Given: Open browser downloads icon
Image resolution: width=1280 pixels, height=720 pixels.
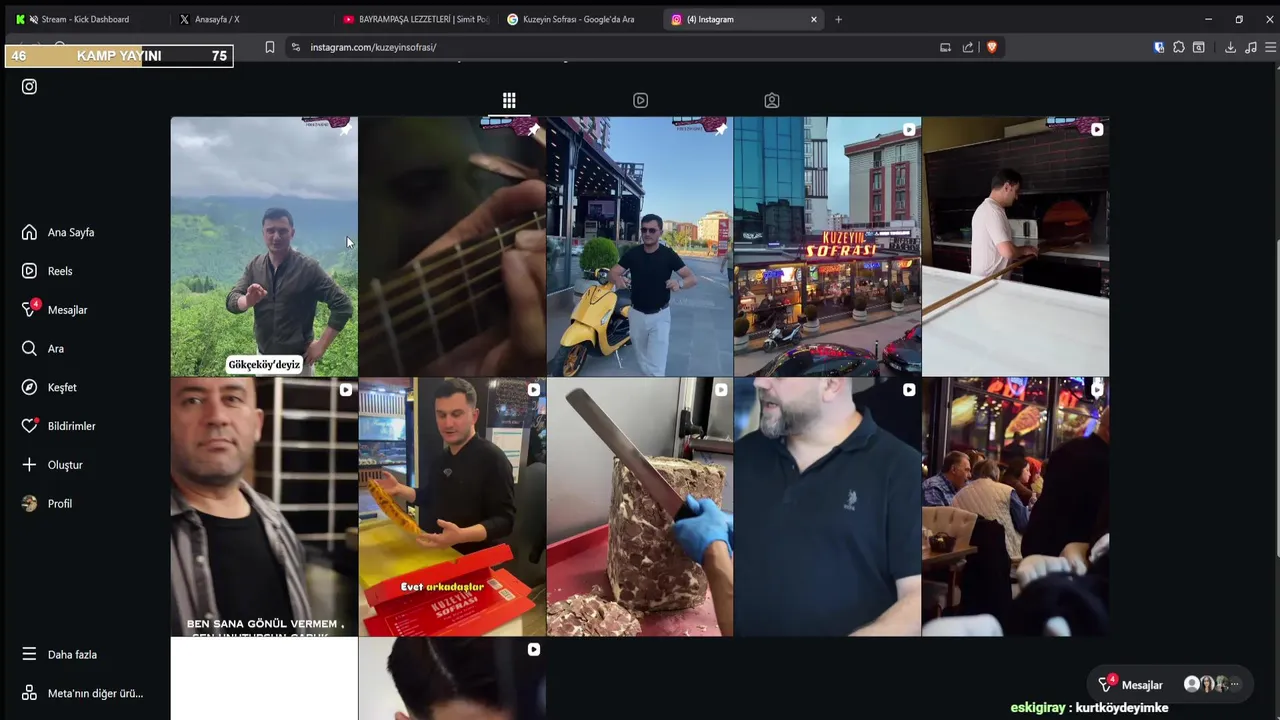Looking at the screenshot, I should [x=1230, y=47].
